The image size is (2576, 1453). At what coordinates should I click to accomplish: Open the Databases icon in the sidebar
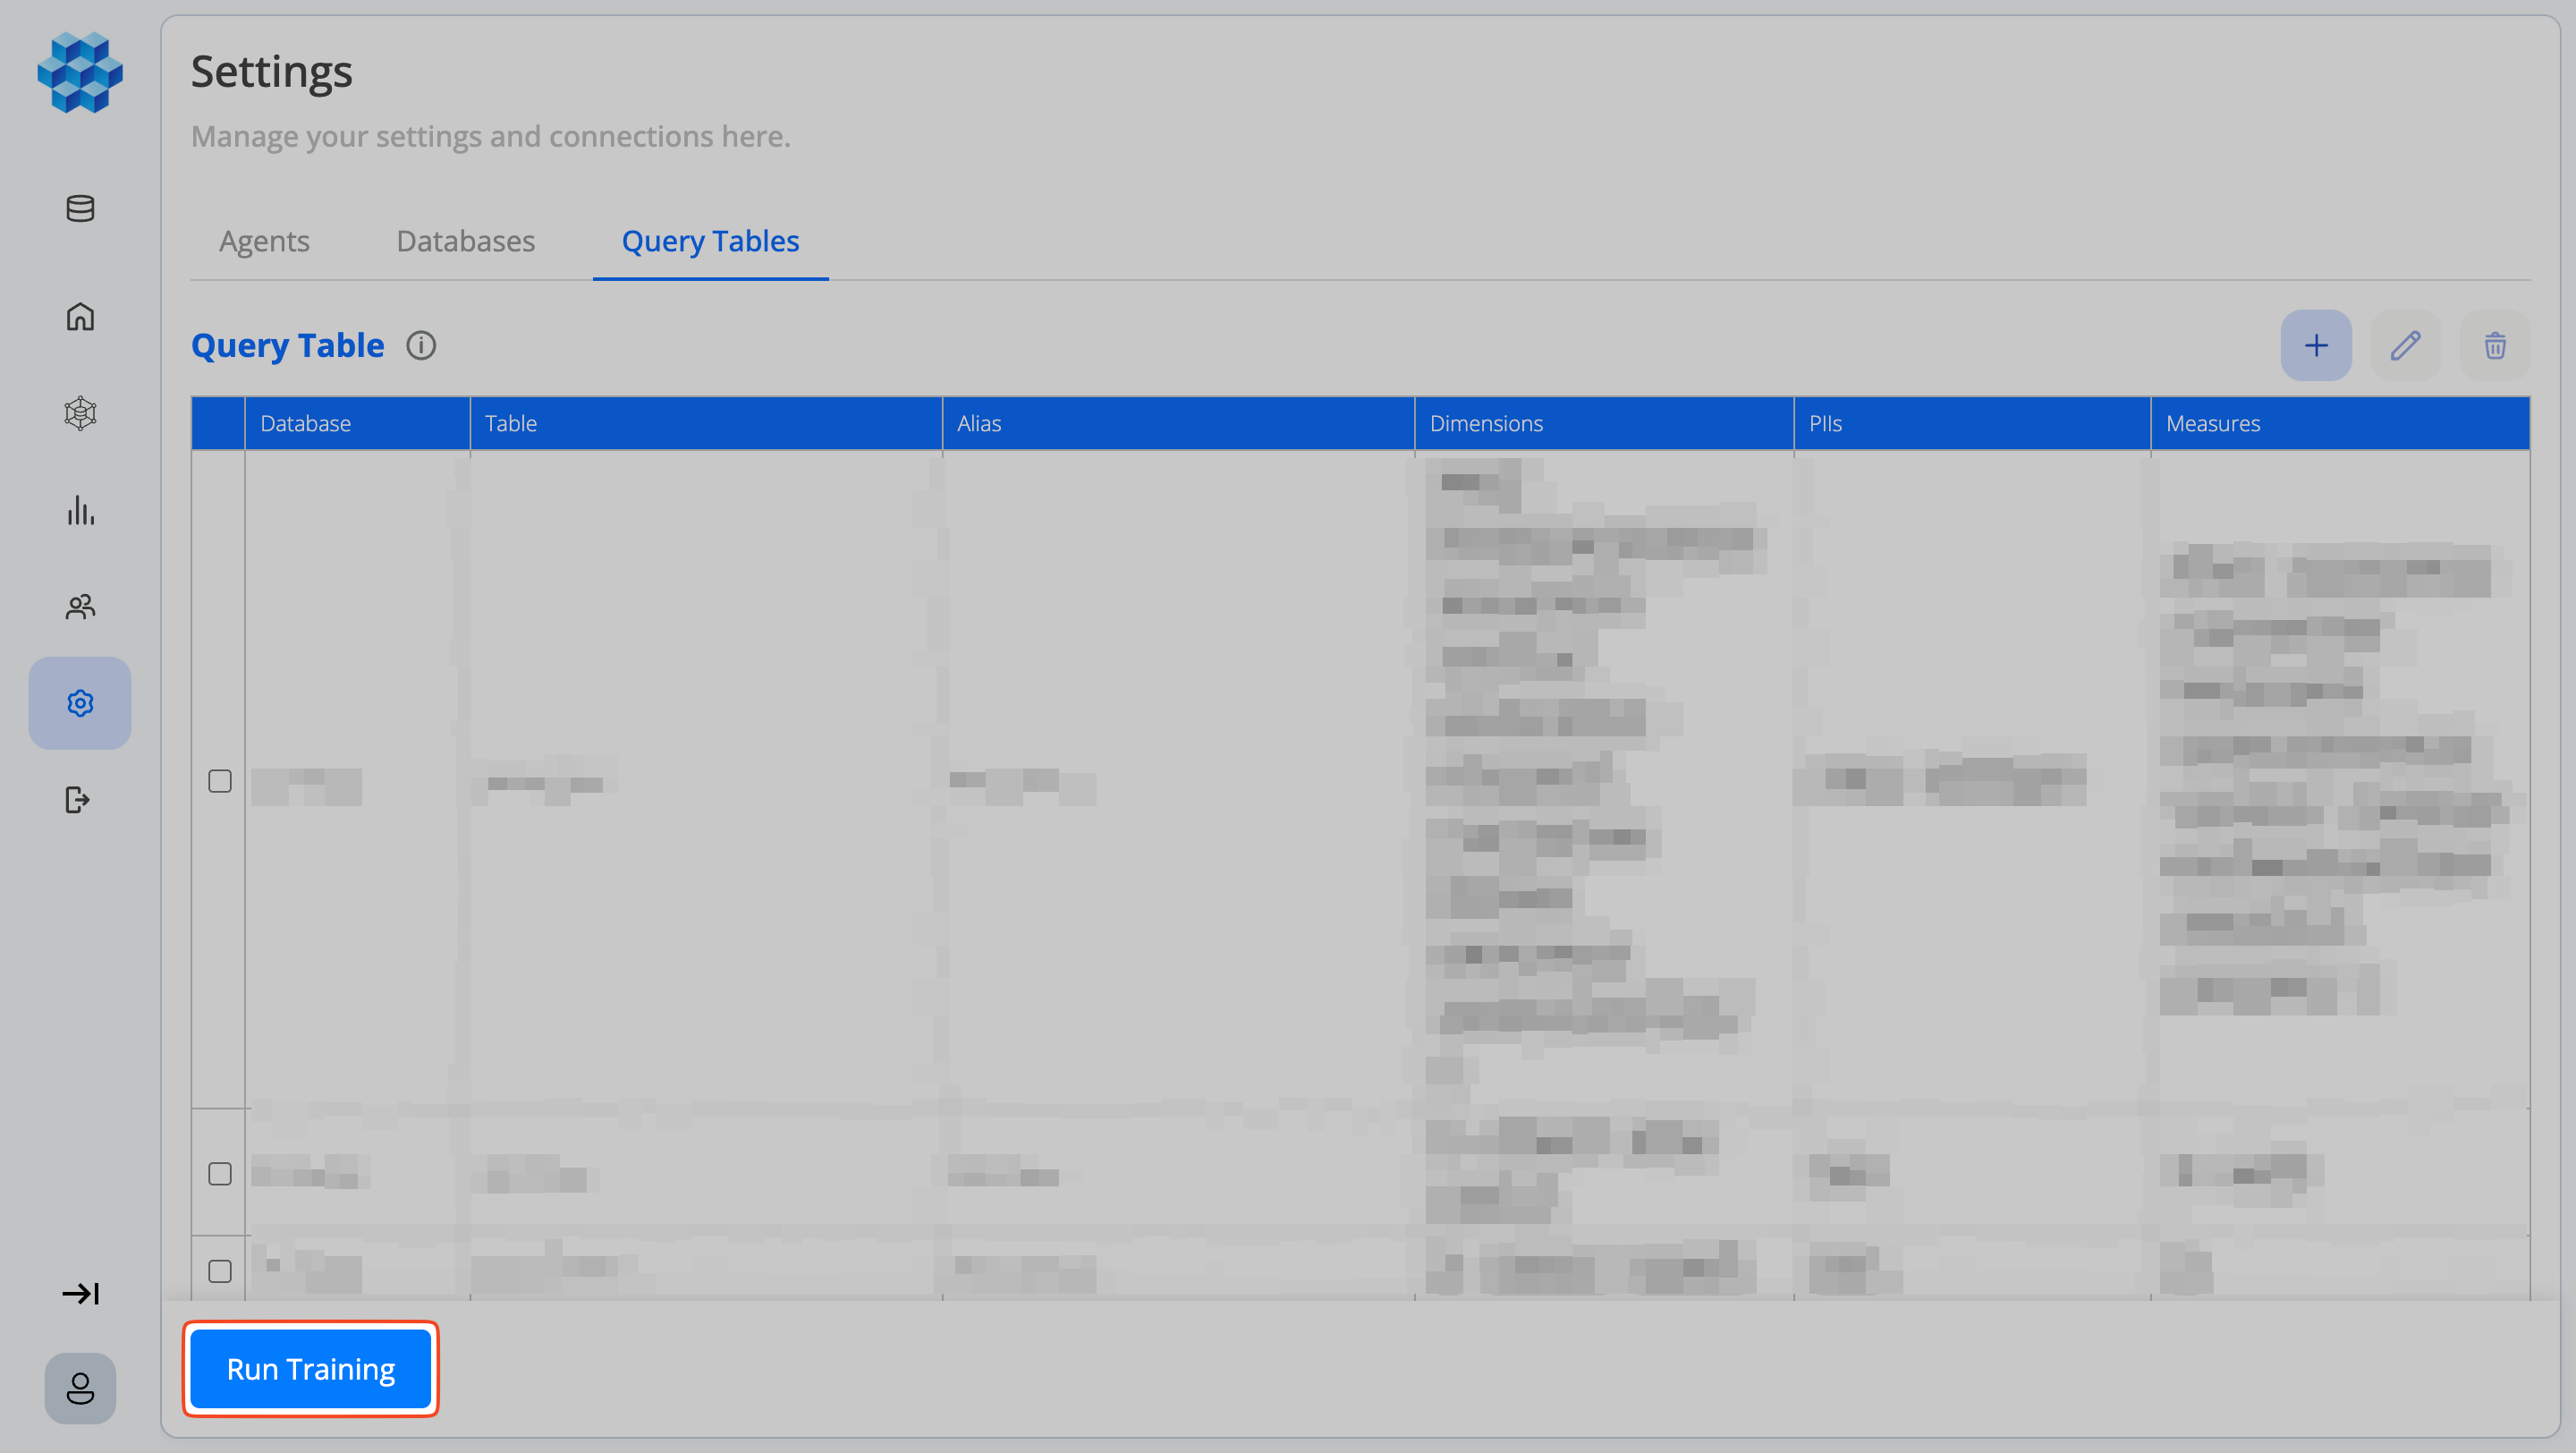click(80, 209)
